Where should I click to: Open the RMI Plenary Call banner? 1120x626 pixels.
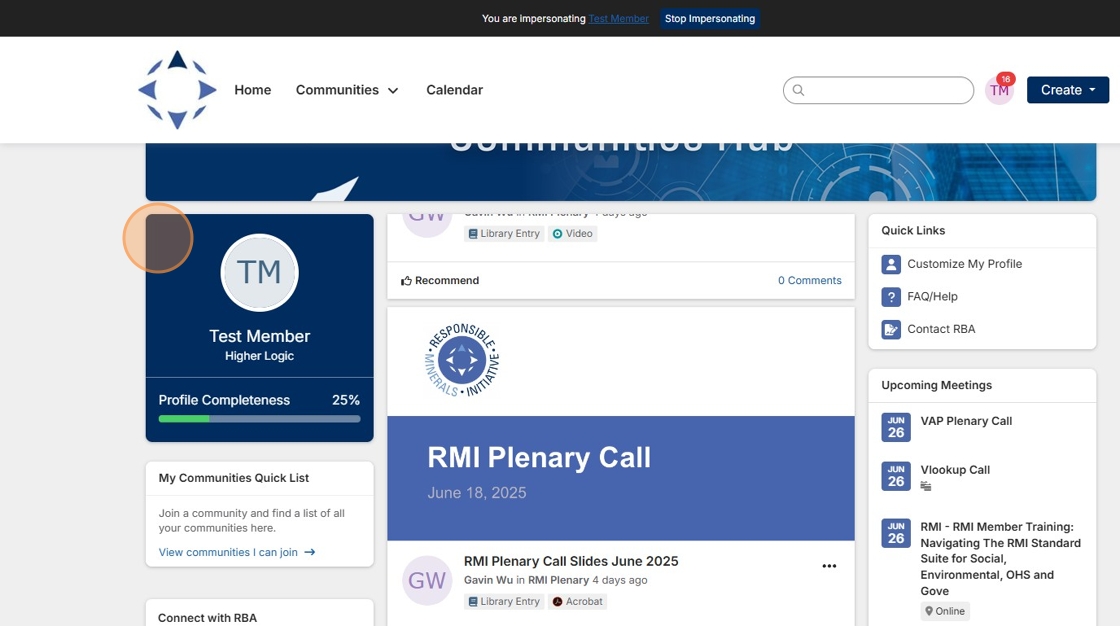tap(621, 478)
